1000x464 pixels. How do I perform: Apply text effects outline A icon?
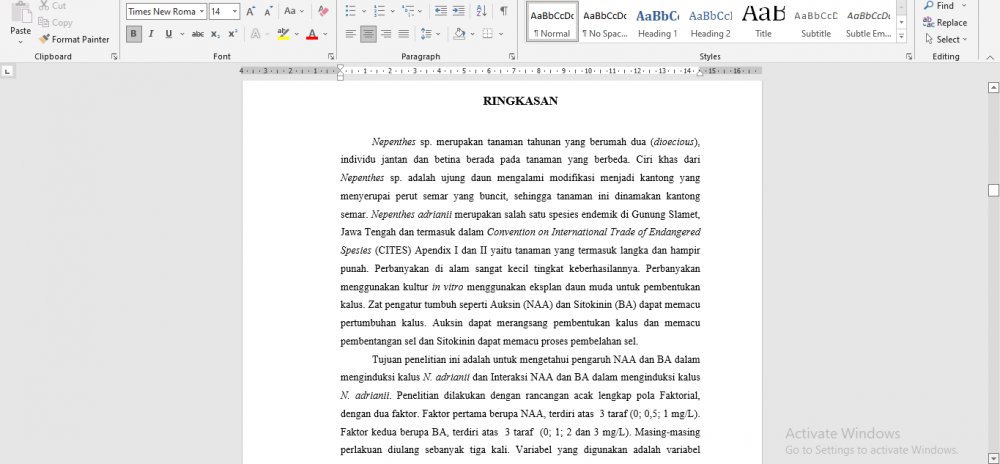pos(255,34)
